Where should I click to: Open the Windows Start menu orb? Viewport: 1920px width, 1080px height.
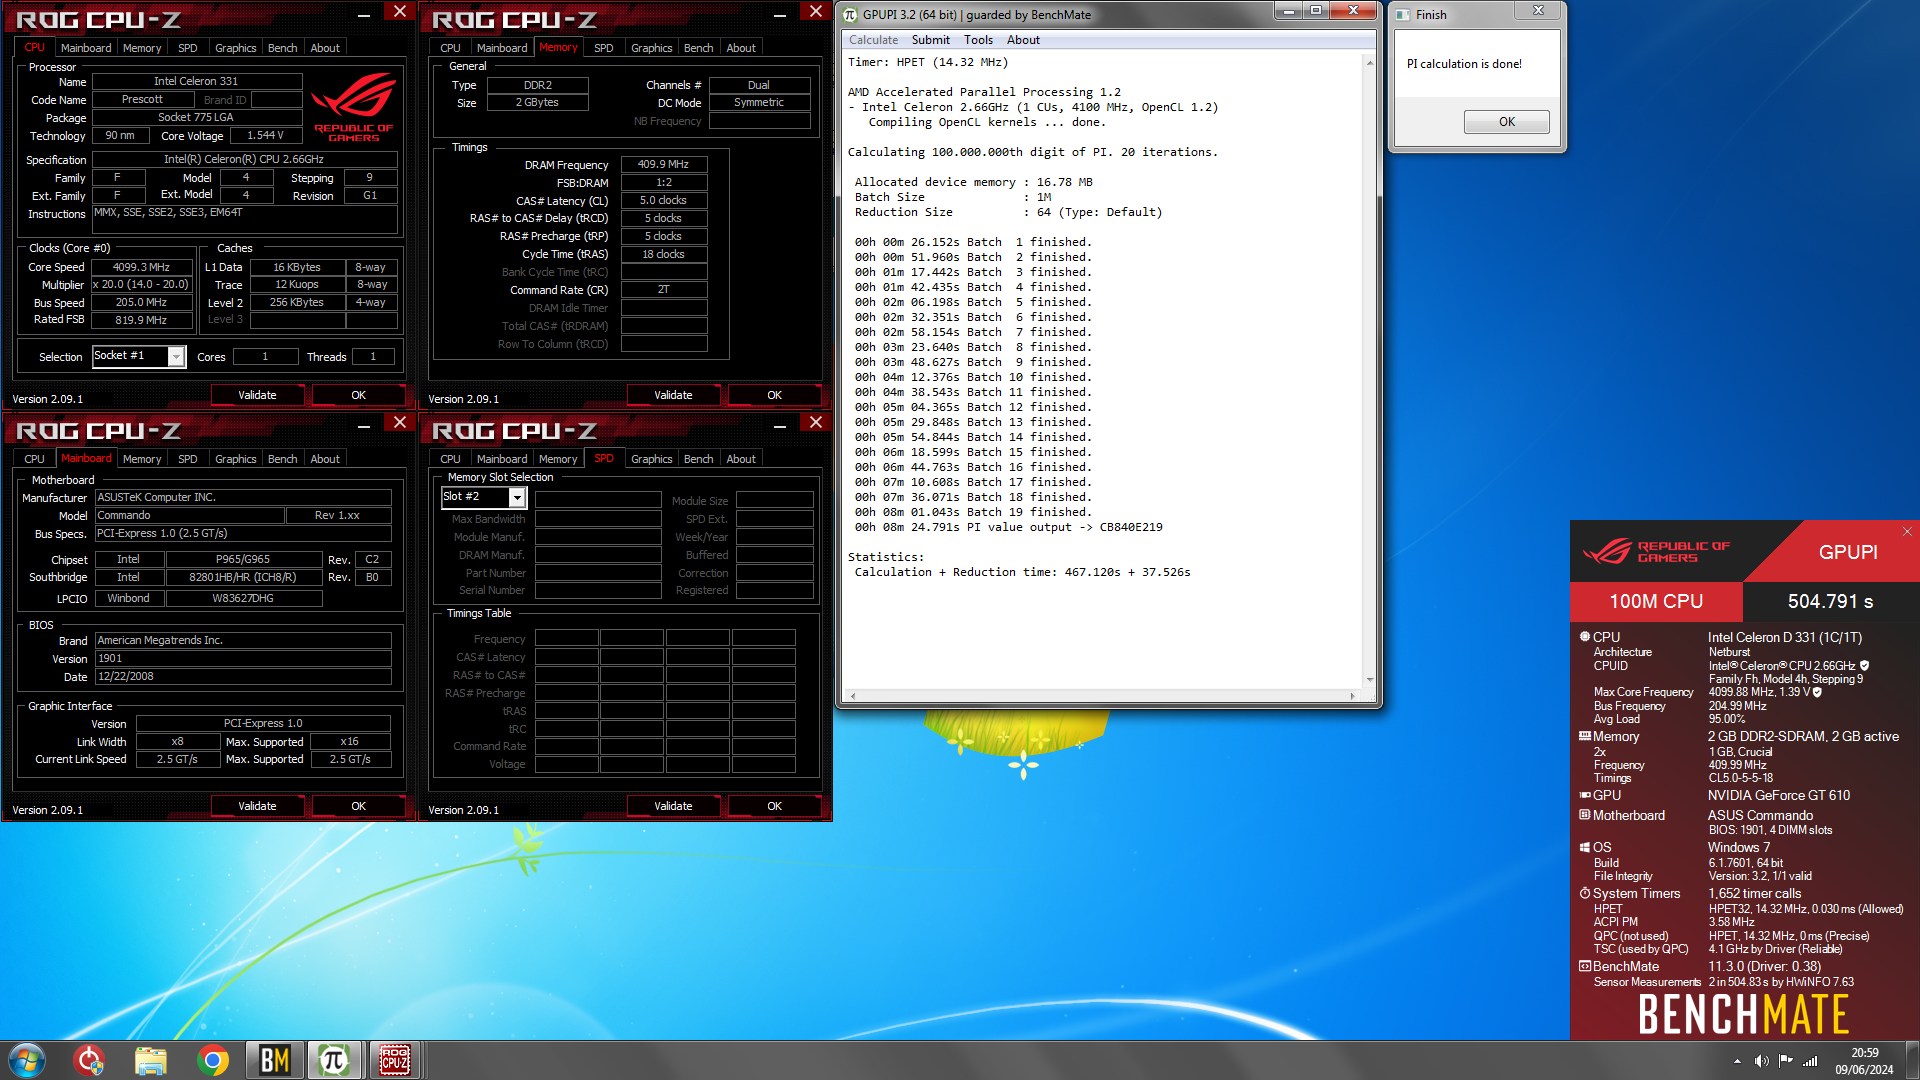pos(27,1060)
